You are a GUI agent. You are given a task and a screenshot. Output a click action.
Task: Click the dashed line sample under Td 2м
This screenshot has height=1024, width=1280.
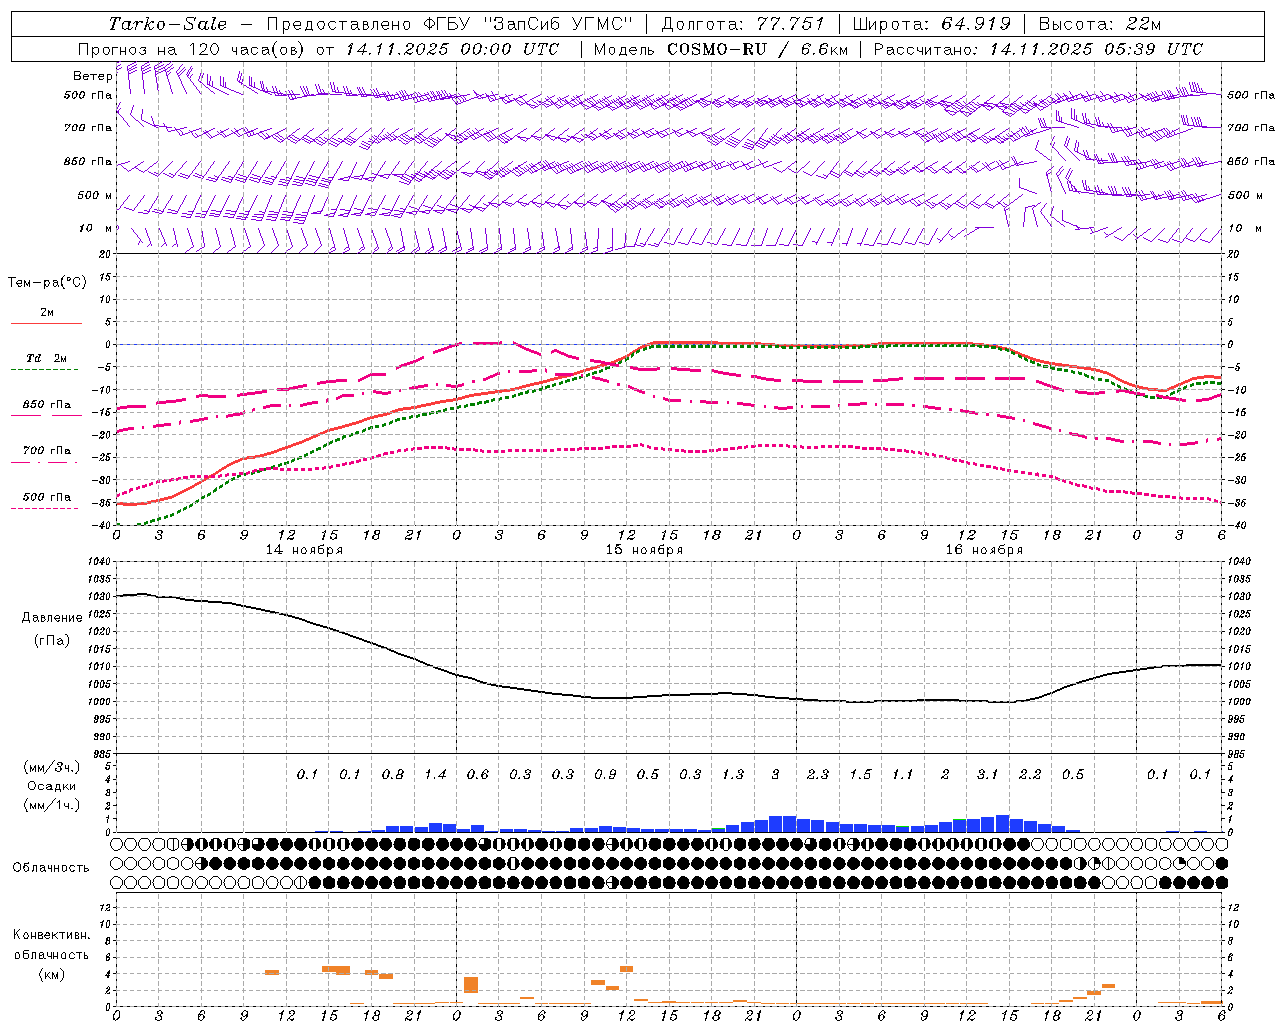point(44,370)
